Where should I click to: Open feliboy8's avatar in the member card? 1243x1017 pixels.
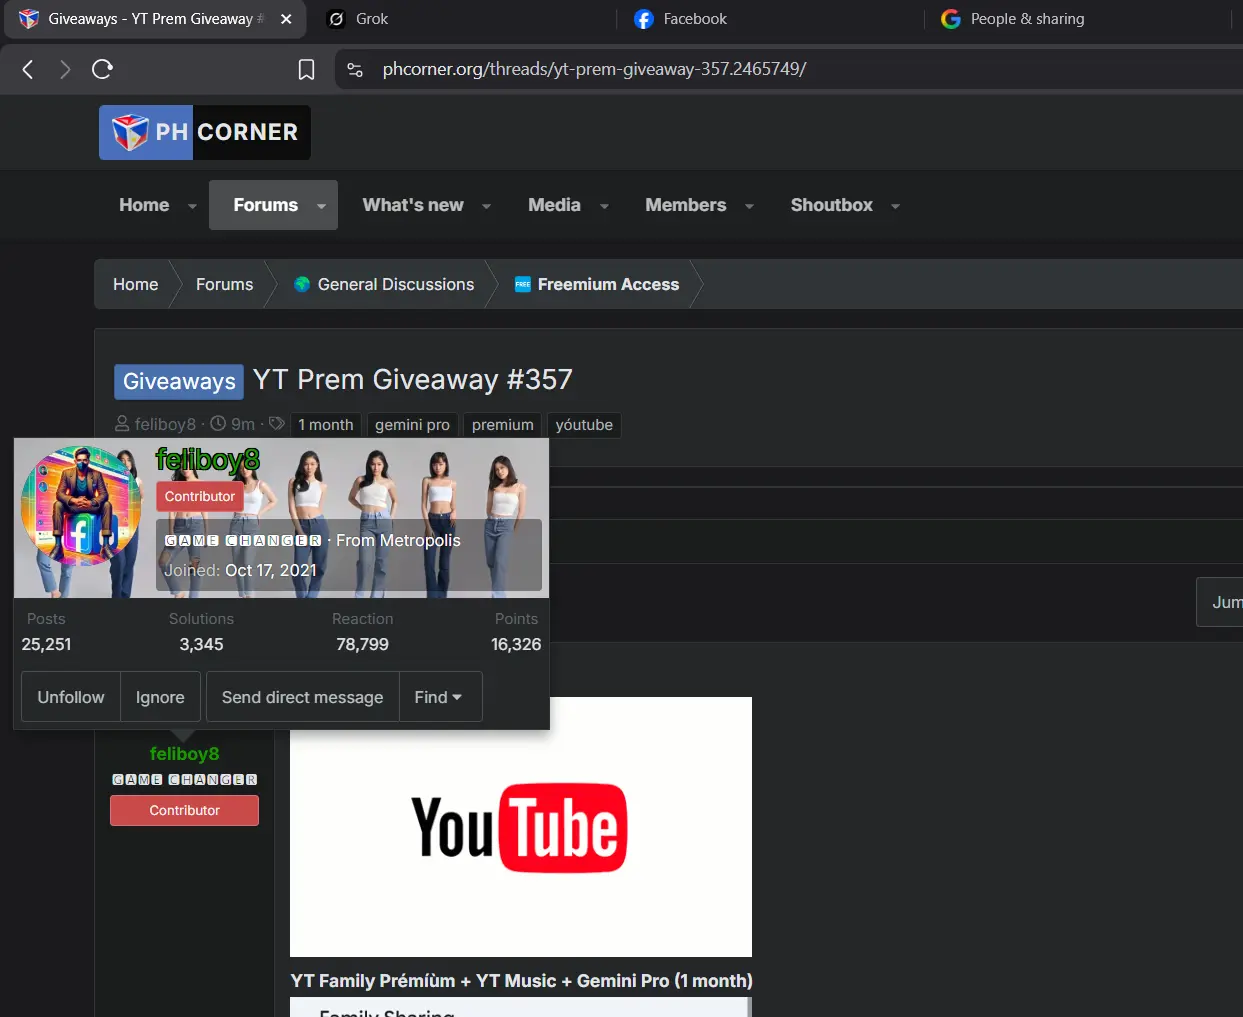(81, 506)
